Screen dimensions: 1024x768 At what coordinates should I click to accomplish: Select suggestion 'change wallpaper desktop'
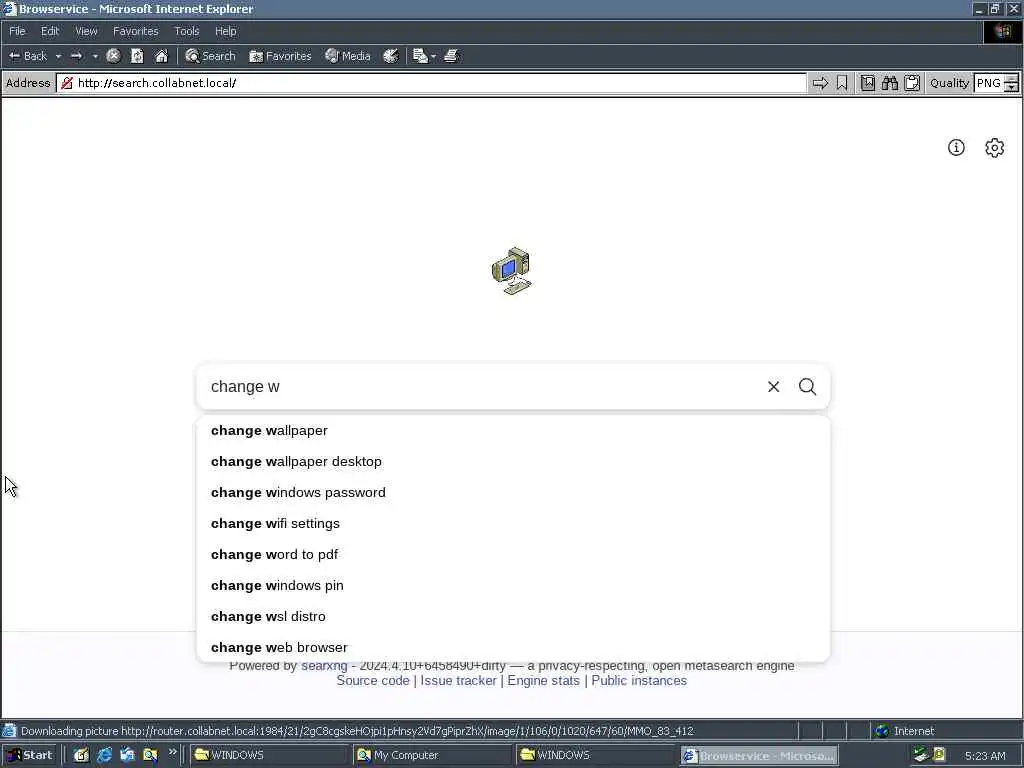click(x=513, y=461)
